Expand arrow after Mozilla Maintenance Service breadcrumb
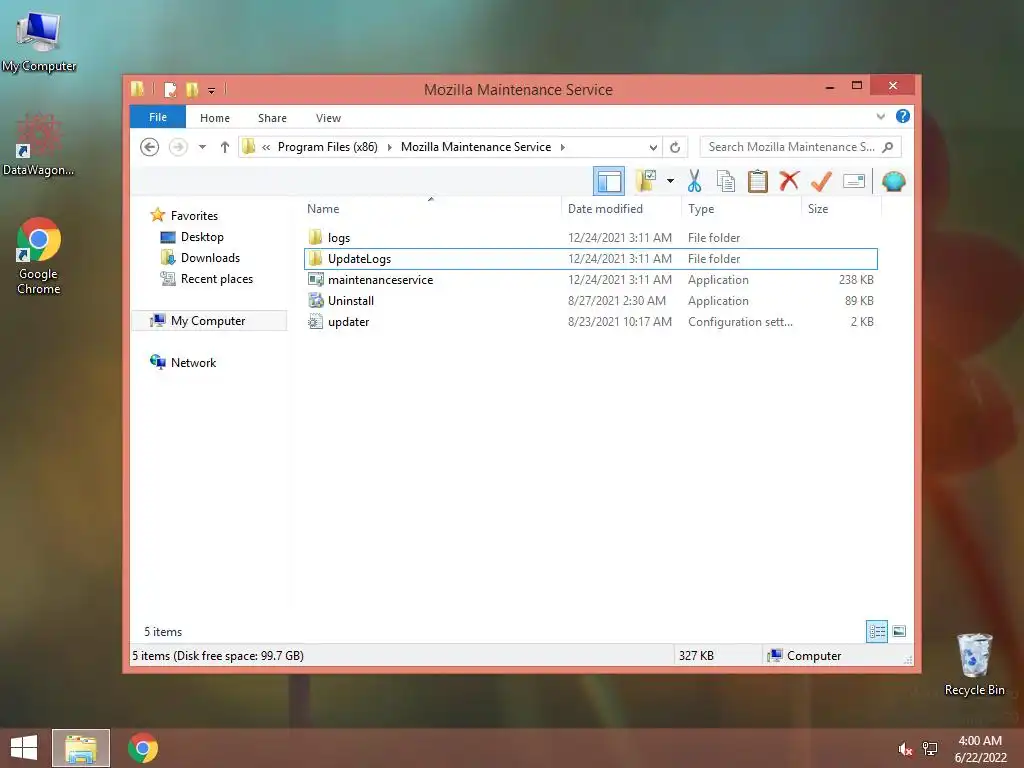Screen dimensions: 1024x768 point(562,147)
